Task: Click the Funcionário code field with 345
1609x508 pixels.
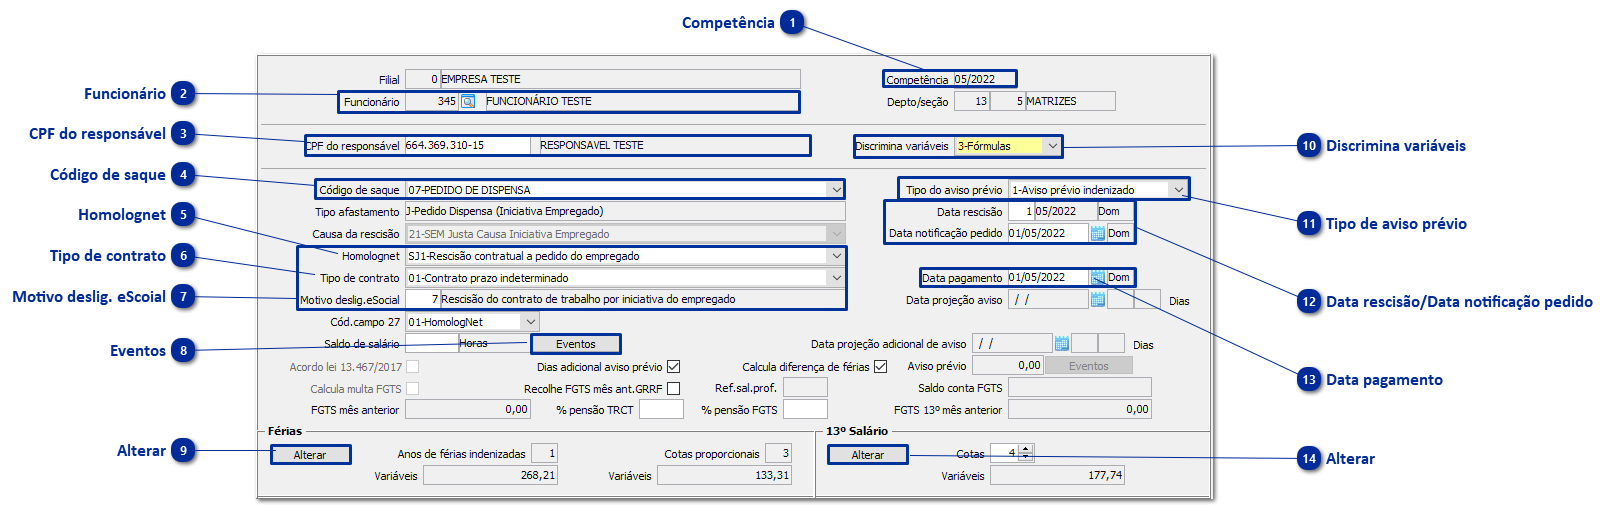Action: coord(432,101)
